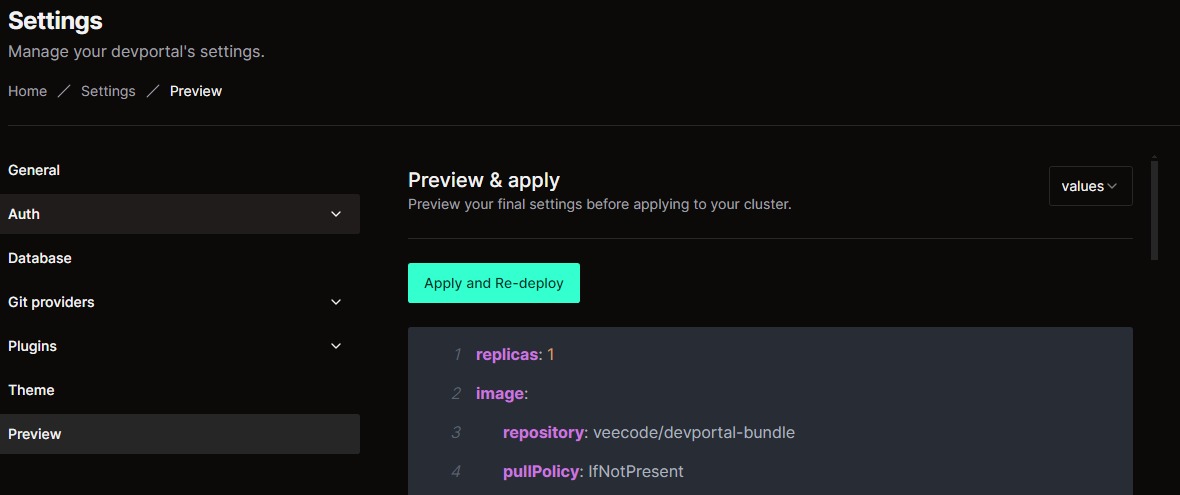
Task: Select the Auth sidebar label
Action: [x=24, y=214]
